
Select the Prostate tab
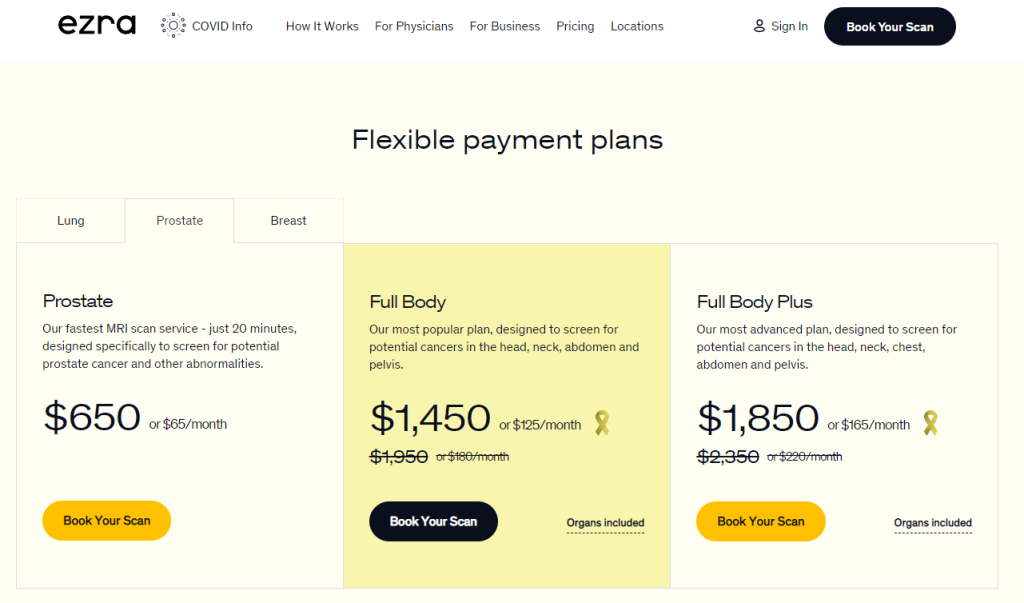(180, 221)
